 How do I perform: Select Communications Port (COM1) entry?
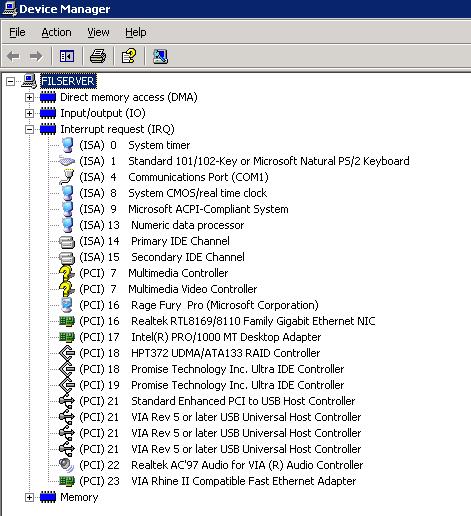pyautogui.click(x=174, y=177)
